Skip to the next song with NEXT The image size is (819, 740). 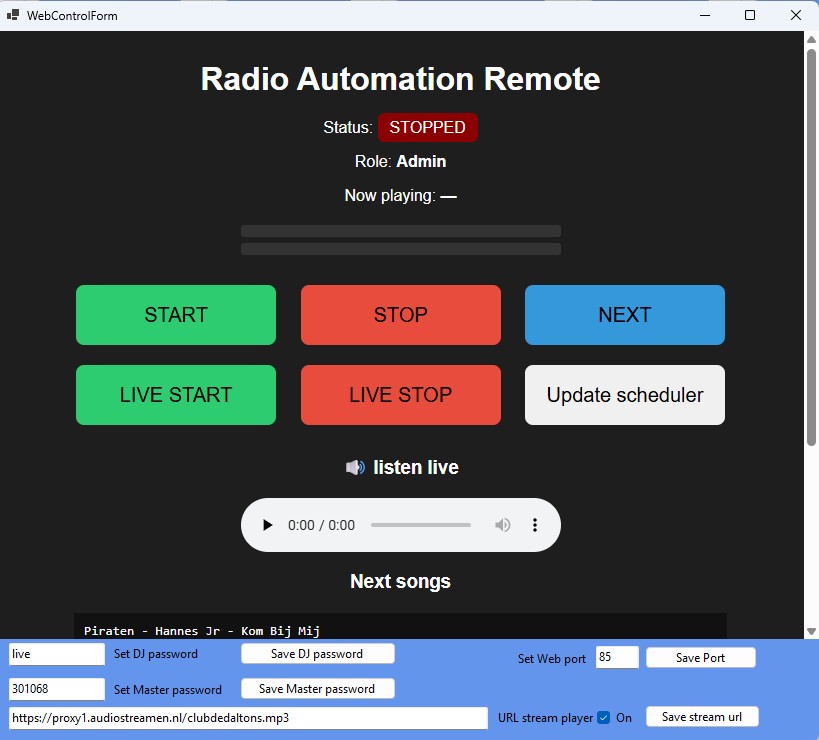click(624, 315)
